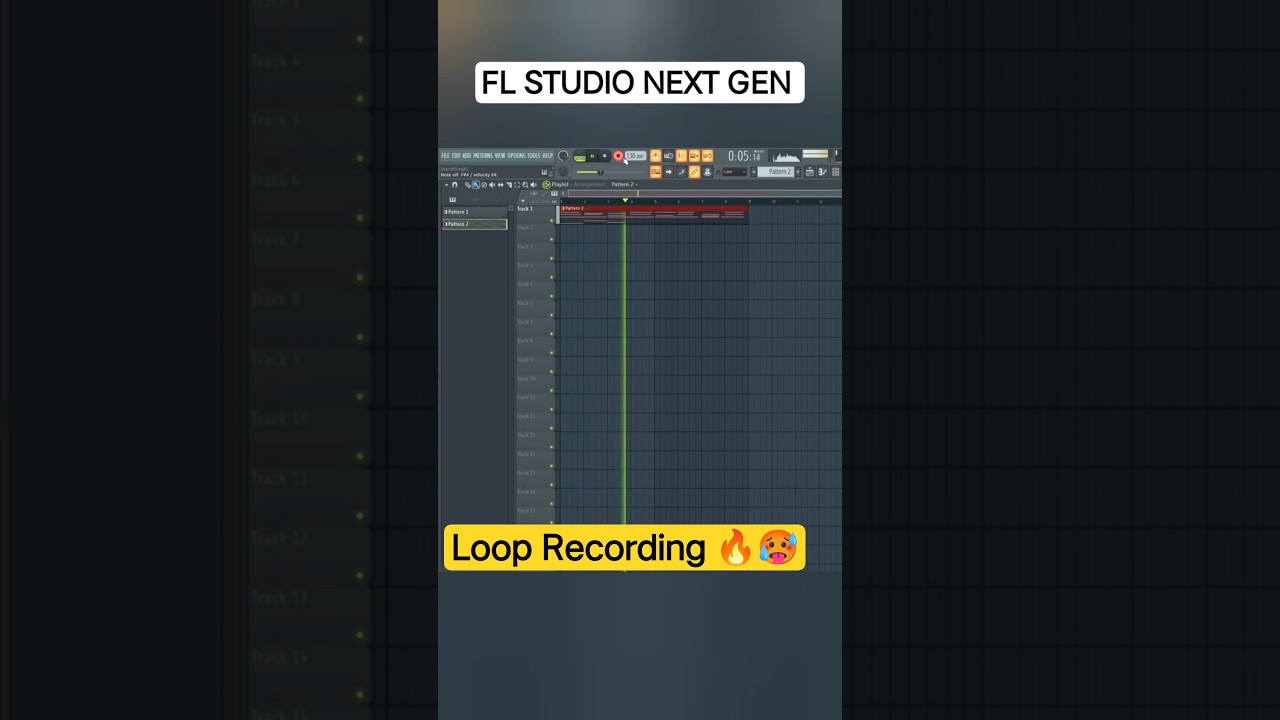This screenshot has width=1280, height=720.
Task: Open the VIEW menu
Action: [x=500, y=156]
